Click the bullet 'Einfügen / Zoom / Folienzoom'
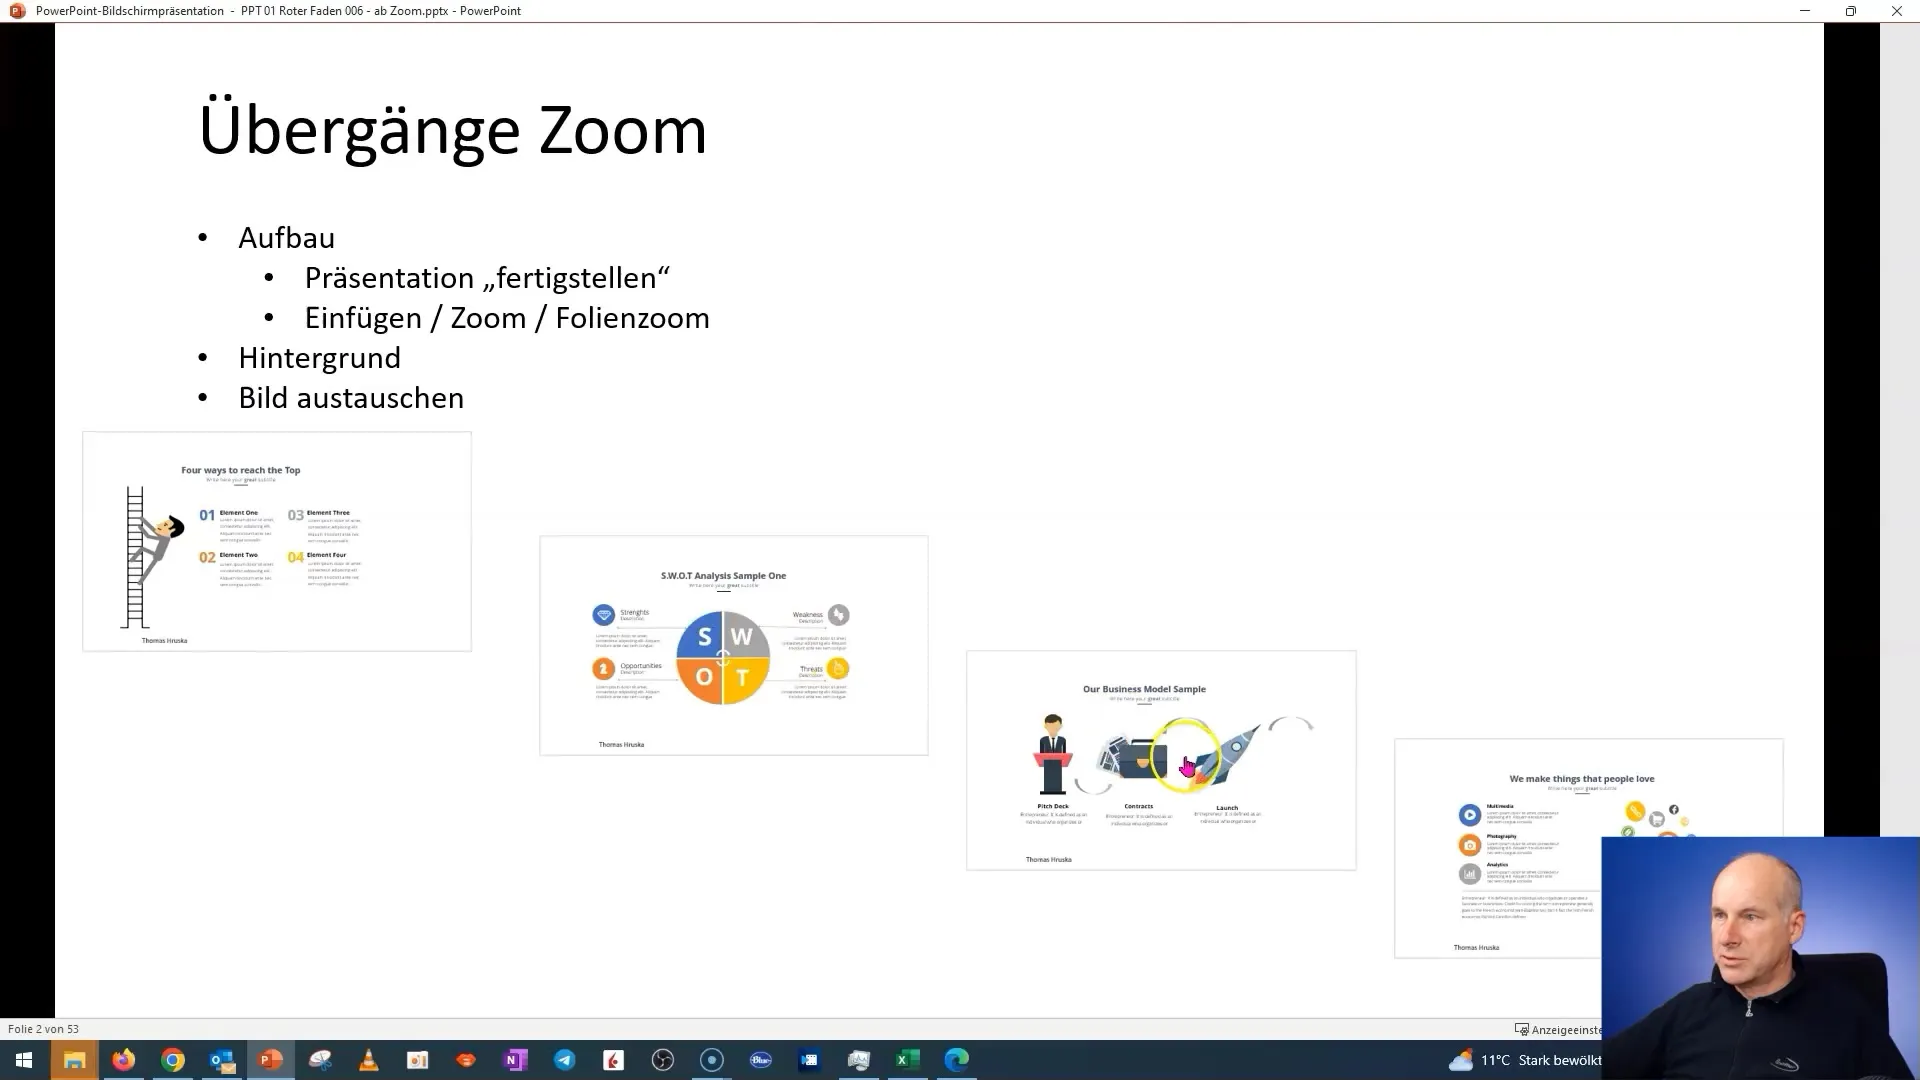This screenshot has width=1920, height=1080. [x=507, y=318]
